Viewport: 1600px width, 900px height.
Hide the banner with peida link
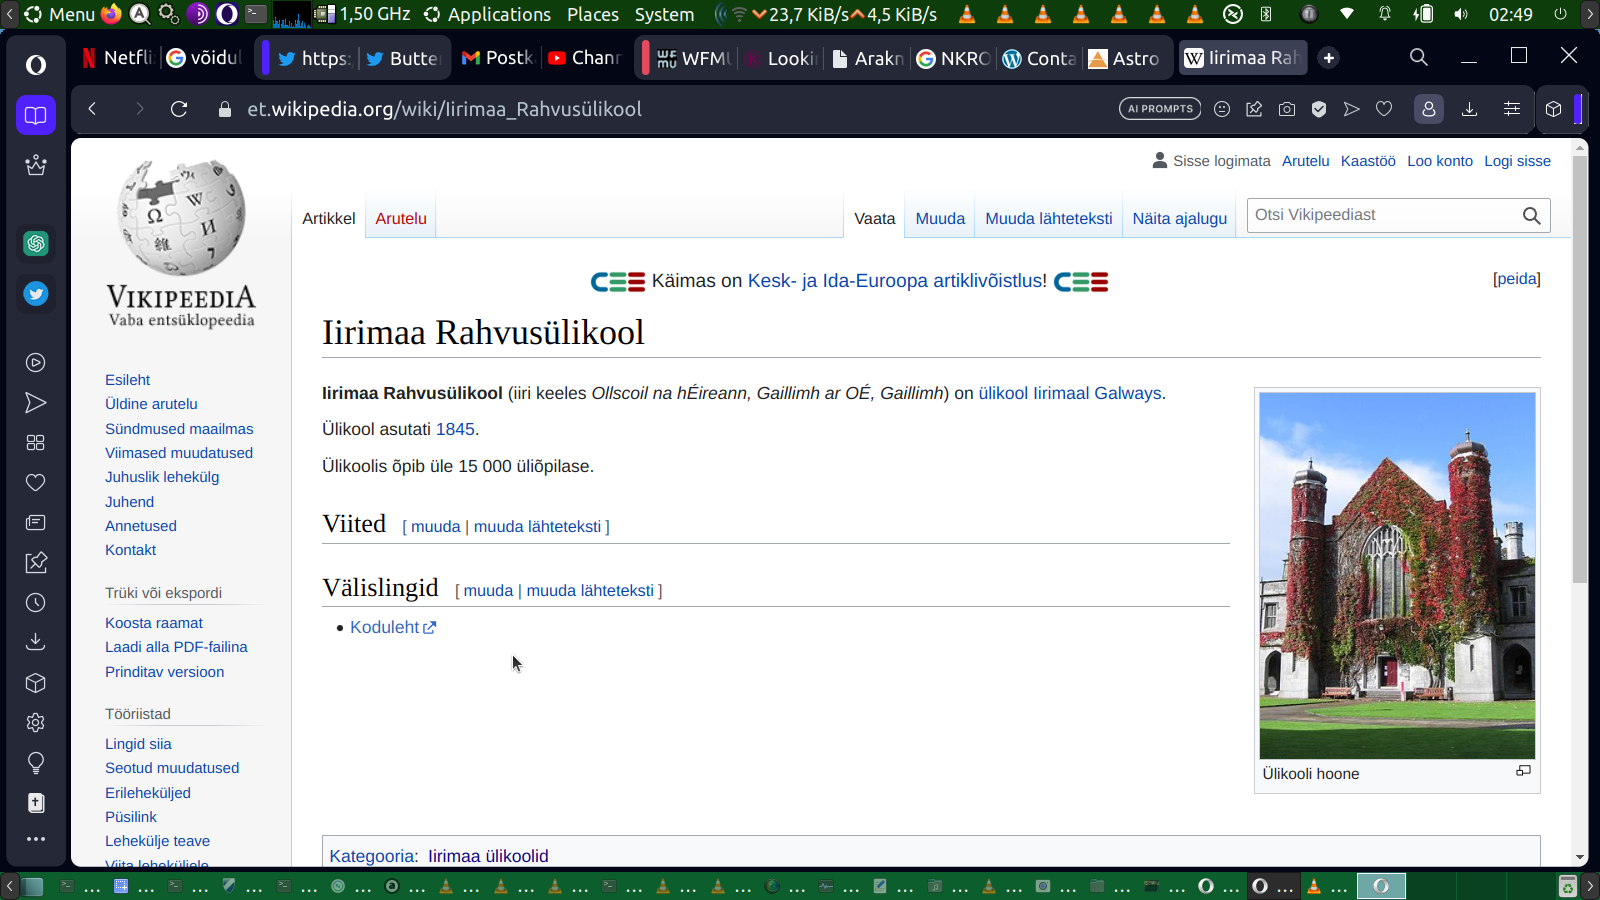click(x=1517, y=279)
